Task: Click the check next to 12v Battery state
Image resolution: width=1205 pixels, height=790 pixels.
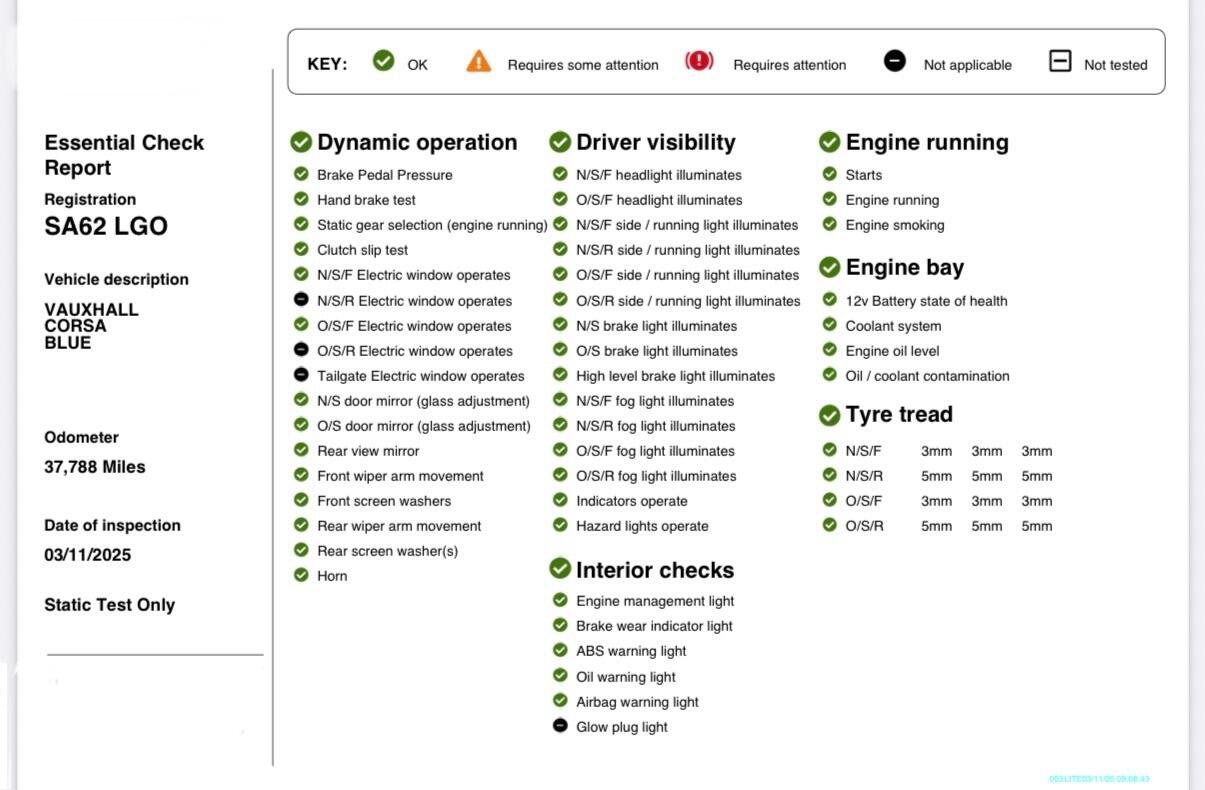Action: (x=829, y=300)
